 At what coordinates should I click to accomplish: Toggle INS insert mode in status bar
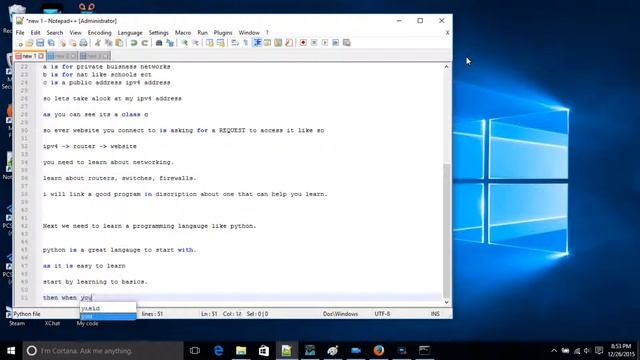435,314
